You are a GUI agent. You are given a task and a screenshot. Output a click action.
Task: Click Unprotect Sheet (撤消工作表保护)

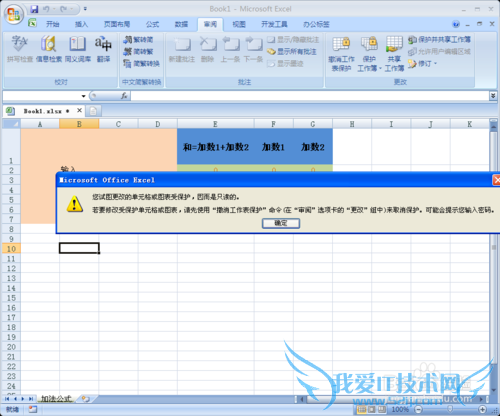point(341,53)
